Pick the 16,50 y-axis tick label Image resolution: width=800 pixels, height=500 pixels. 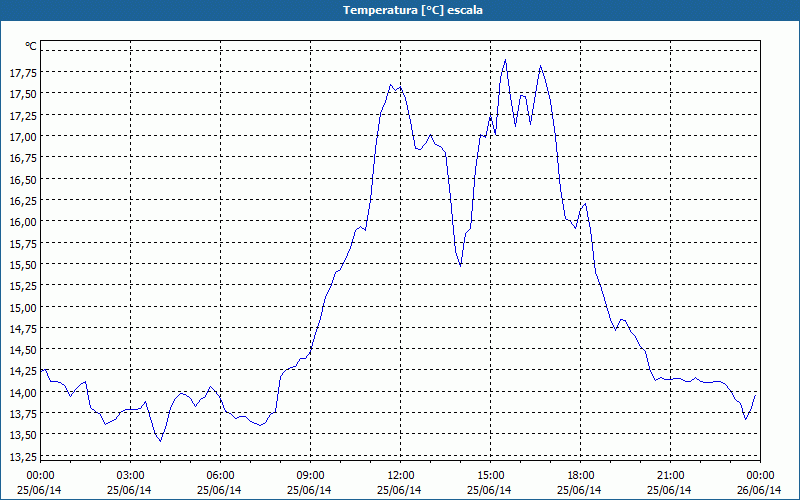click(23, 179)
